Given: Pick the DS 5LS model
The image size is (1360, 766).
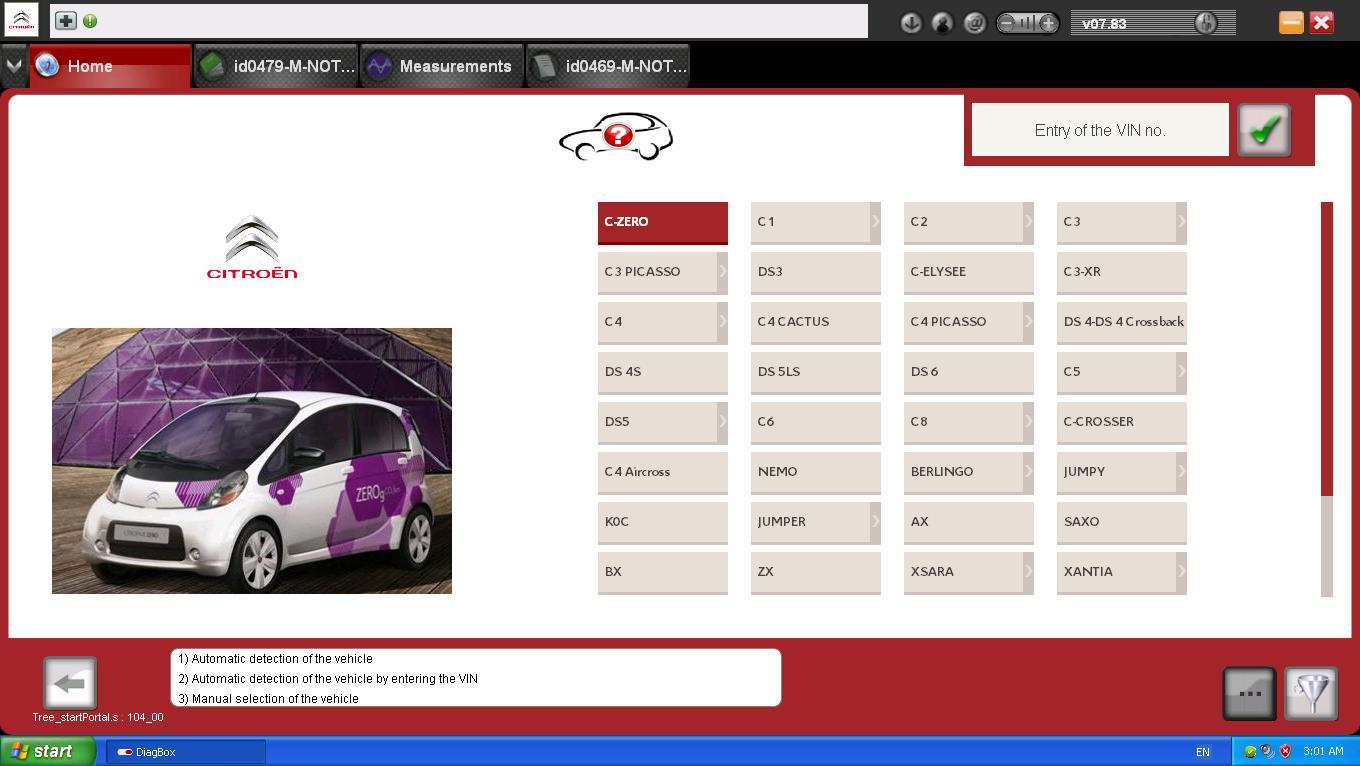Looking at the screenshot, I should [x=816, y=372].
